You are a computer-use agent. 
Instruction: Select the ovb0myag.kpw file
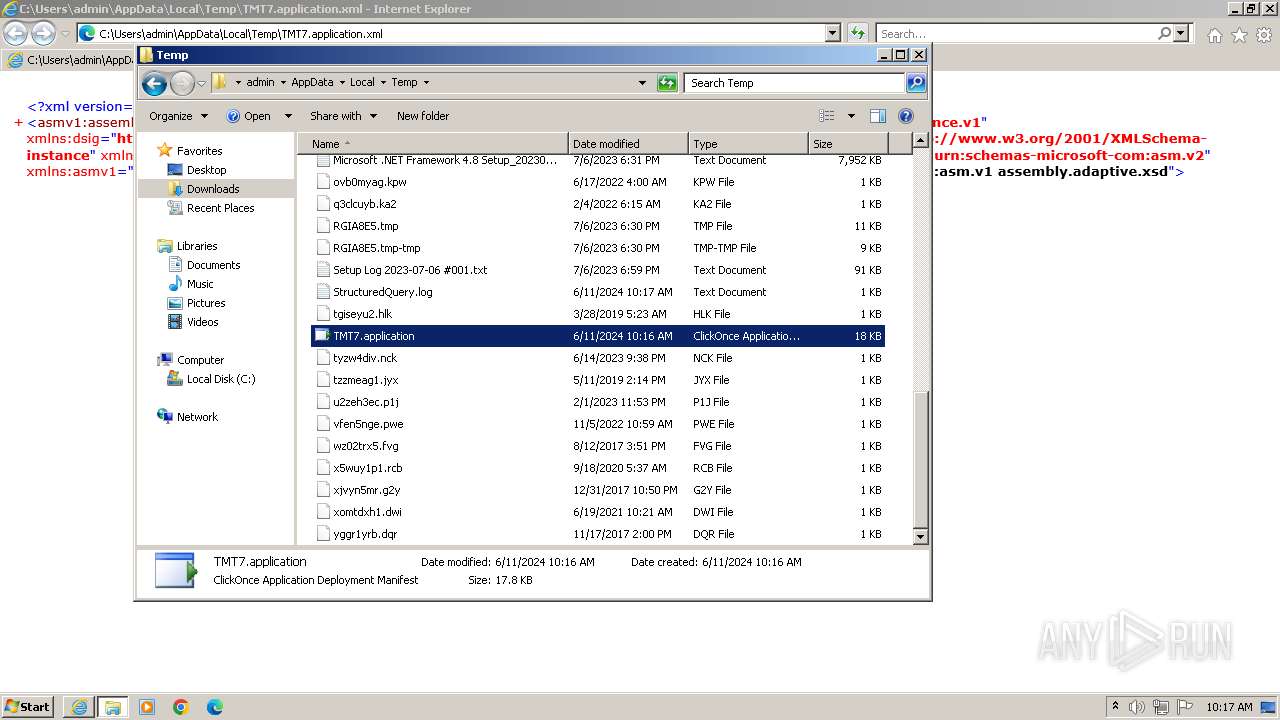(x=598, y=182)
